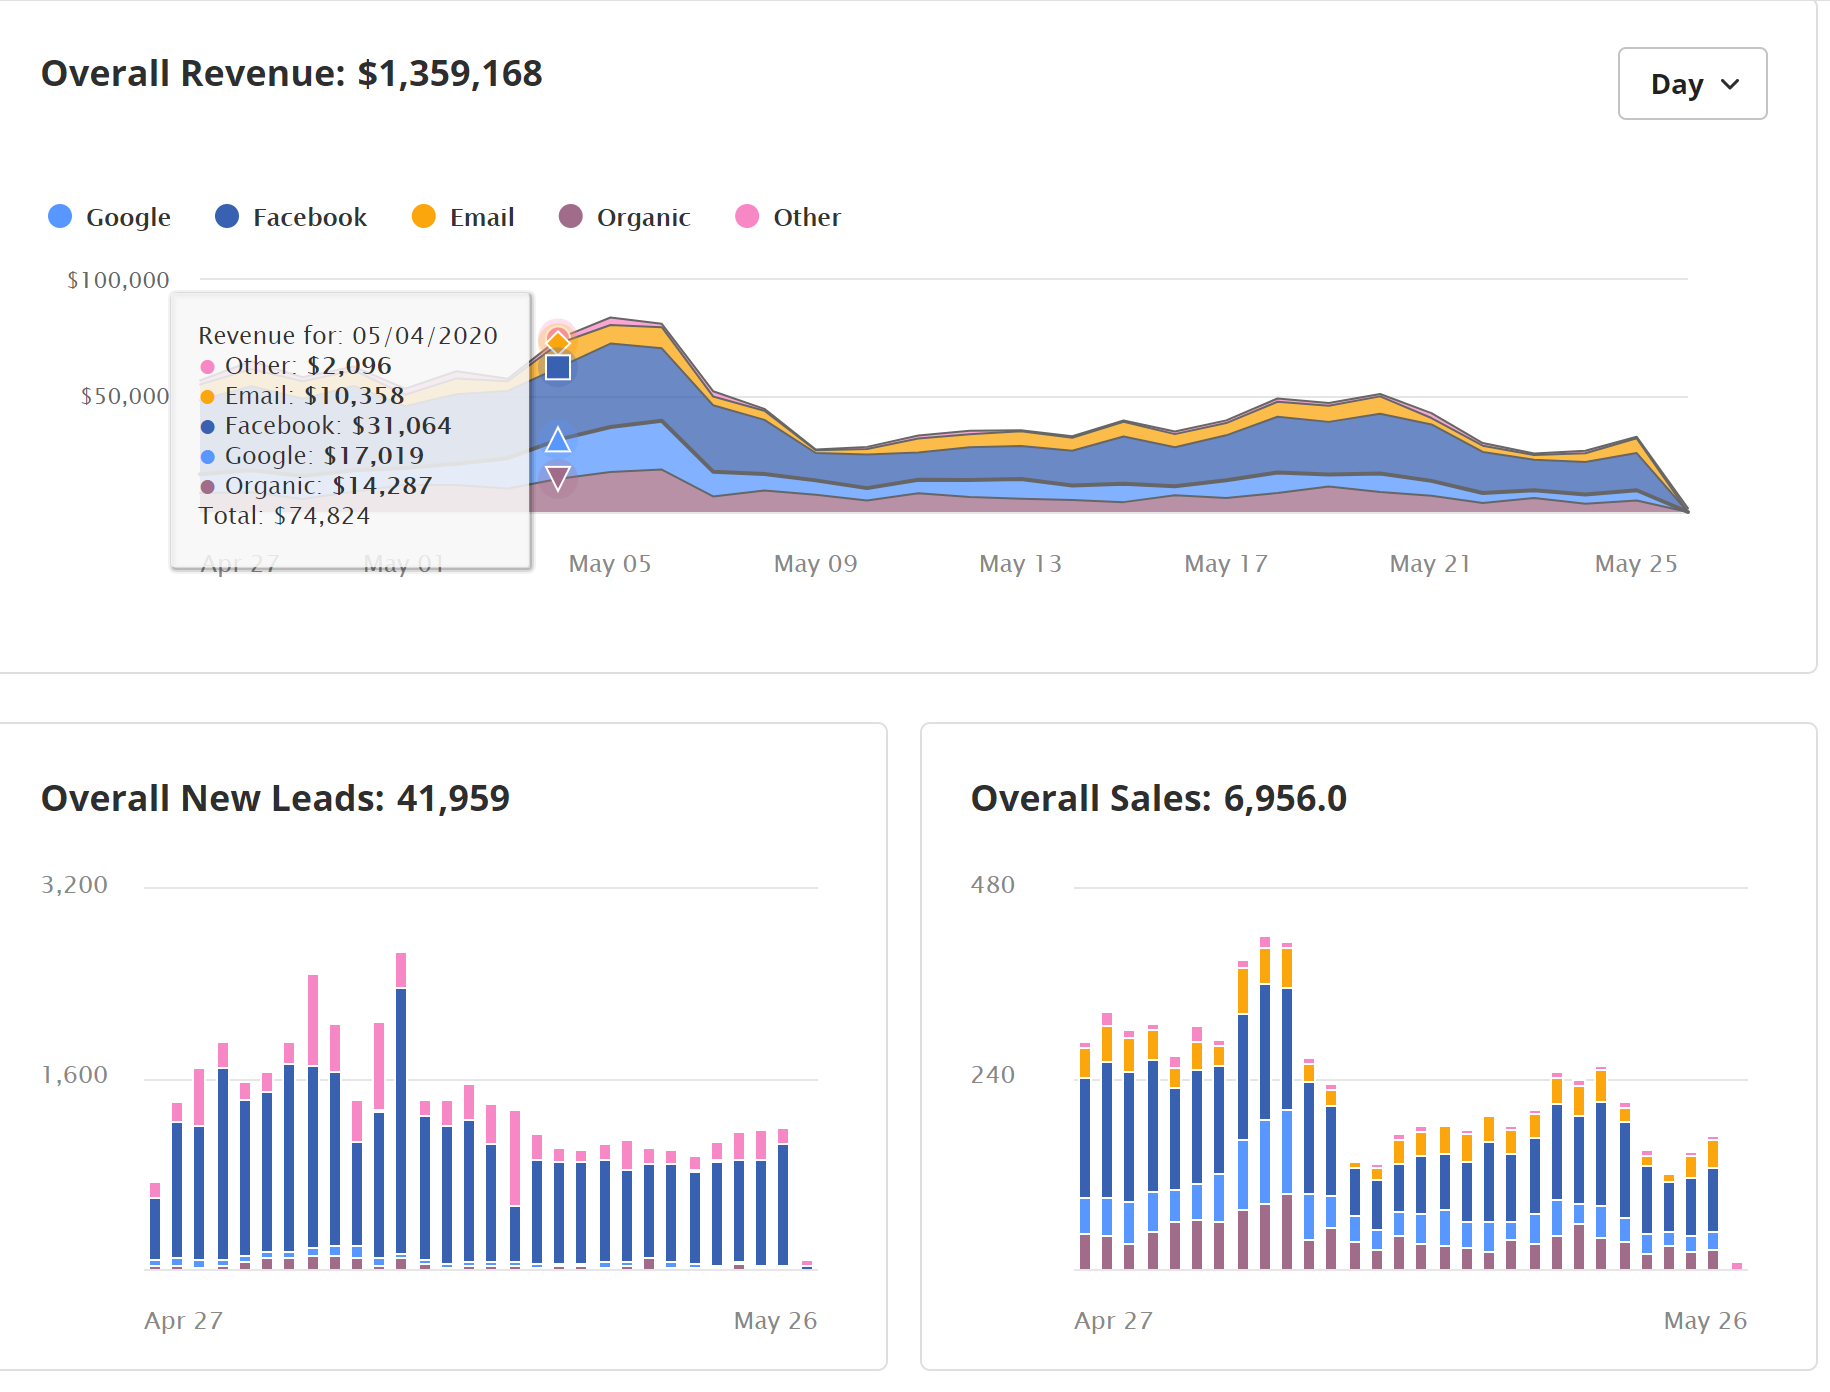Click tallest bar in Overall Sales chart
1830x1392 pixels.
(1265, 1103)
